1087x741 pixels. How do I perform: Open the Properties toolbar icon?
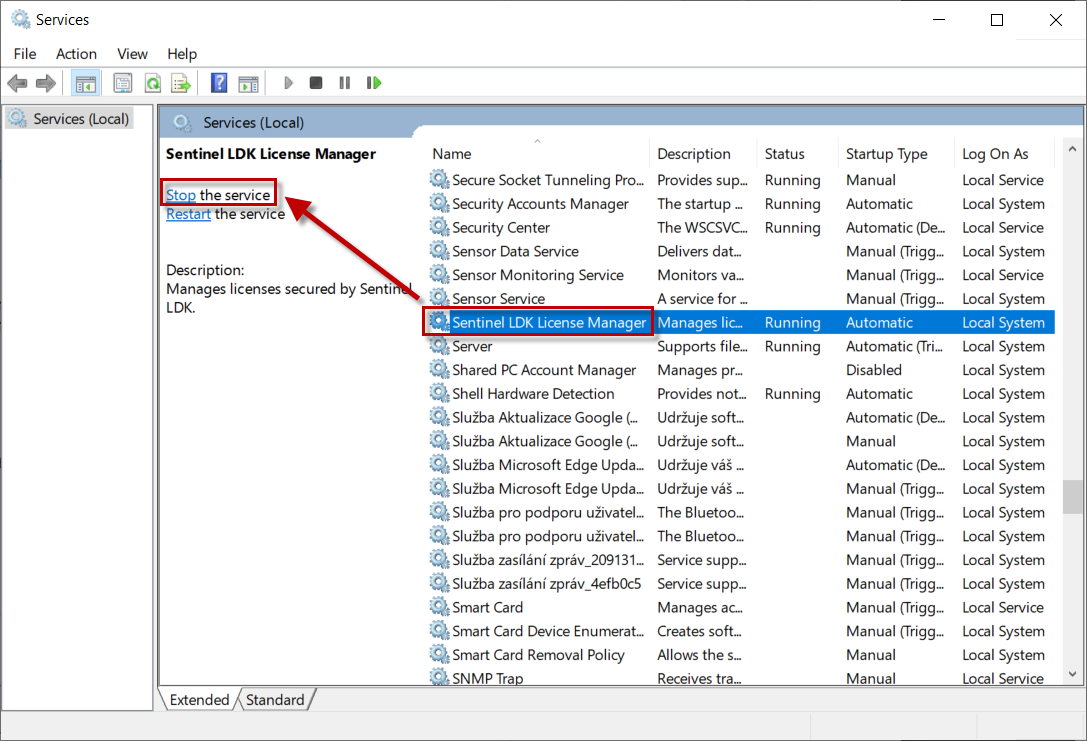tap(123, 84)
